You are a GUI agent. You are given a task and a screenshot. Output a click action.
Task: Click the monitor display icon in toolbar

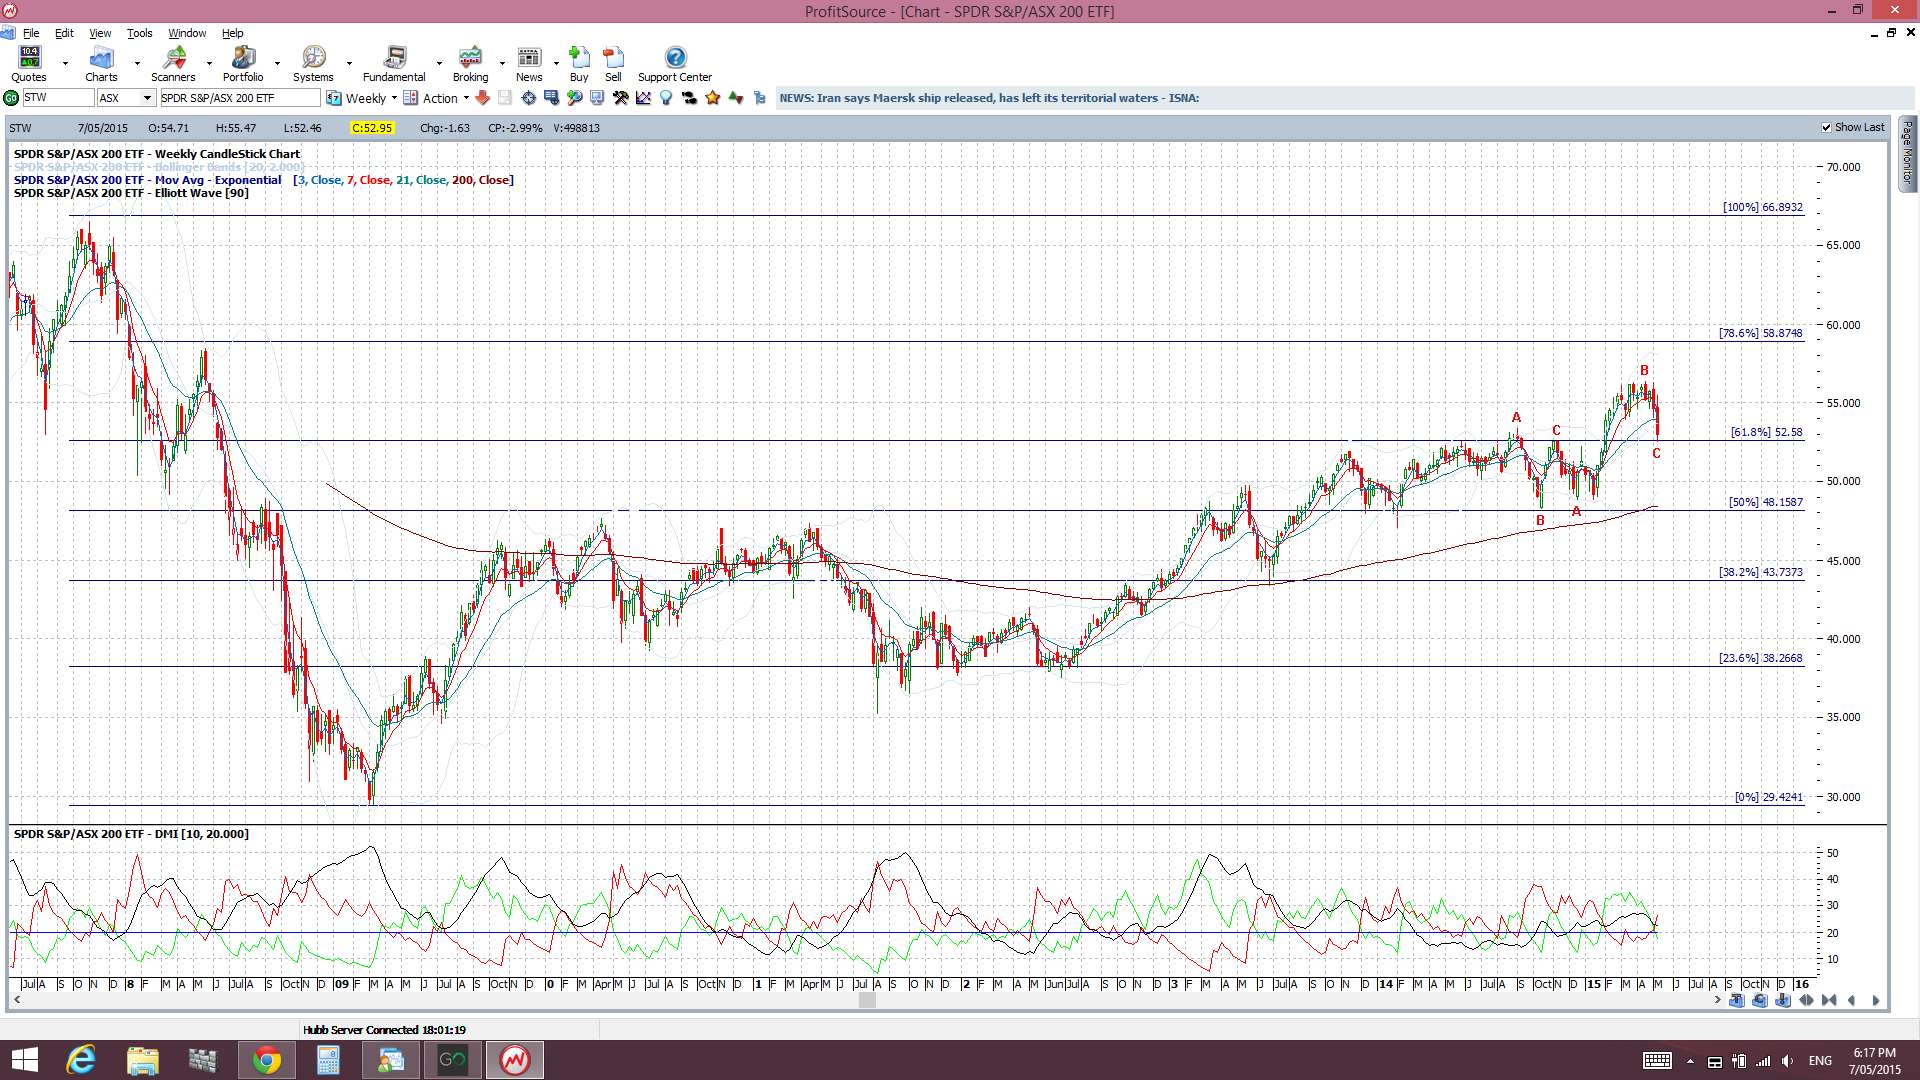click(x=597, y=98)
